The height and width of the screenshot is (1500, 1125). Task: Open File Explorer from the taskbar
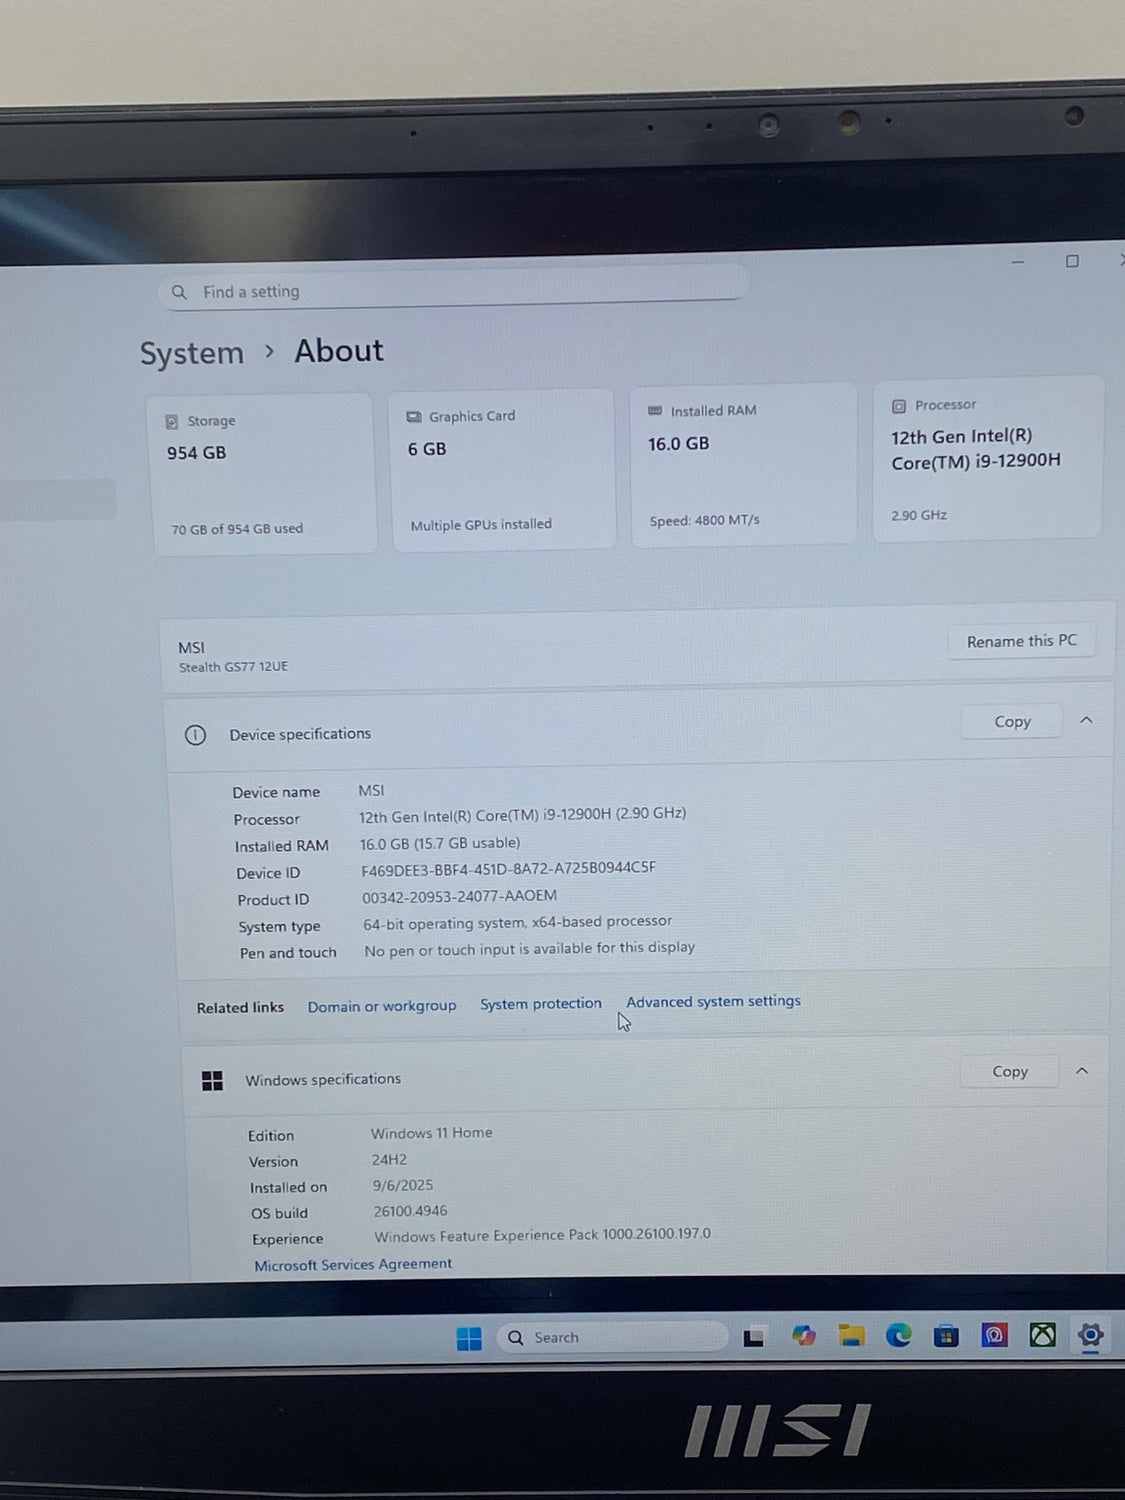[x=852, y=1336]
